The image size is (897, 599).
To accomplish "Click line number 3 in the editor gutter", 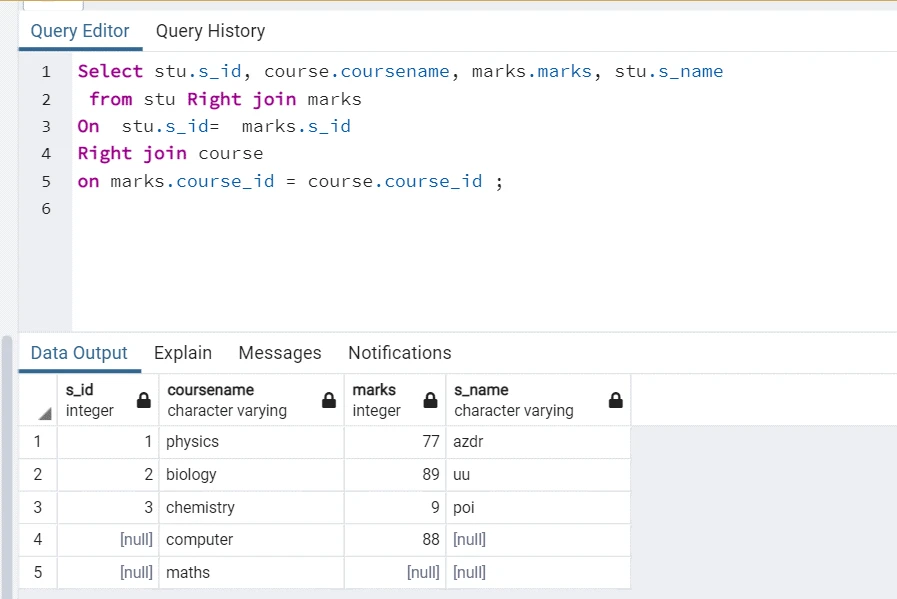I will (x=46, y=126).
